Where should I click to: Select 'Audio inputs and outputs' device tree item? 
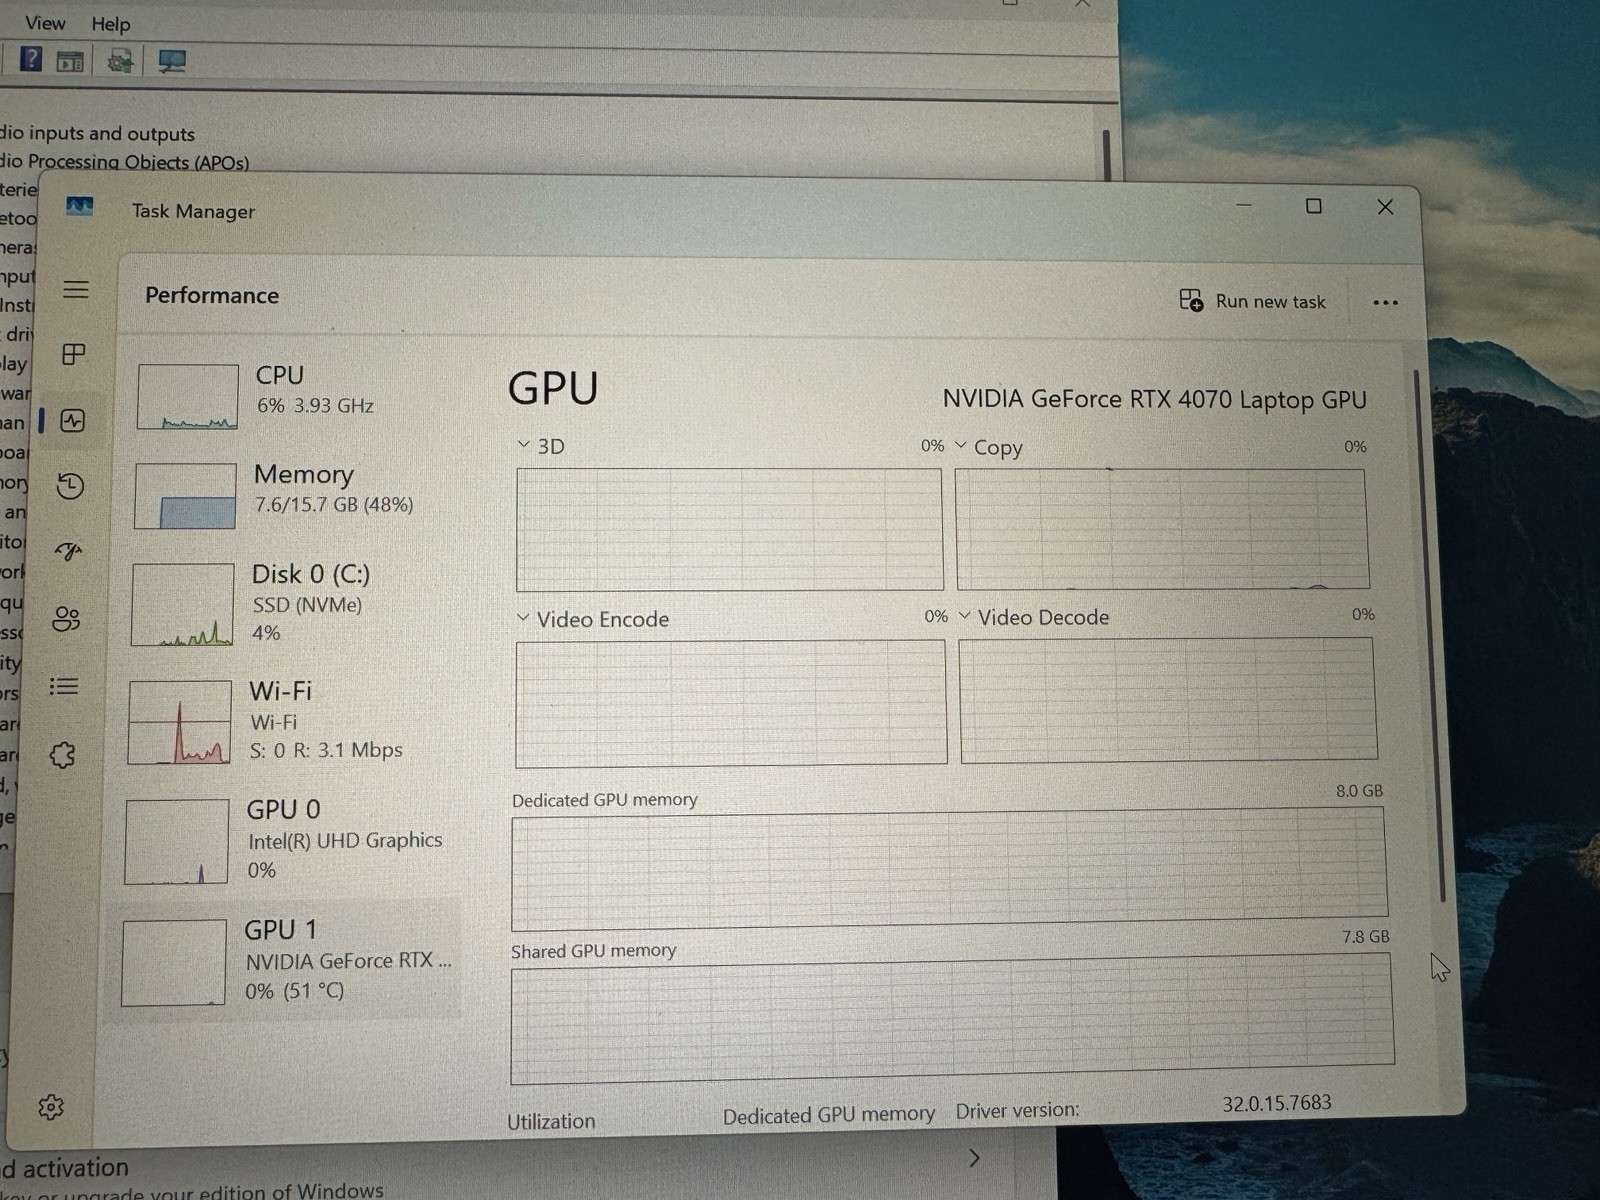click(97, 133)
